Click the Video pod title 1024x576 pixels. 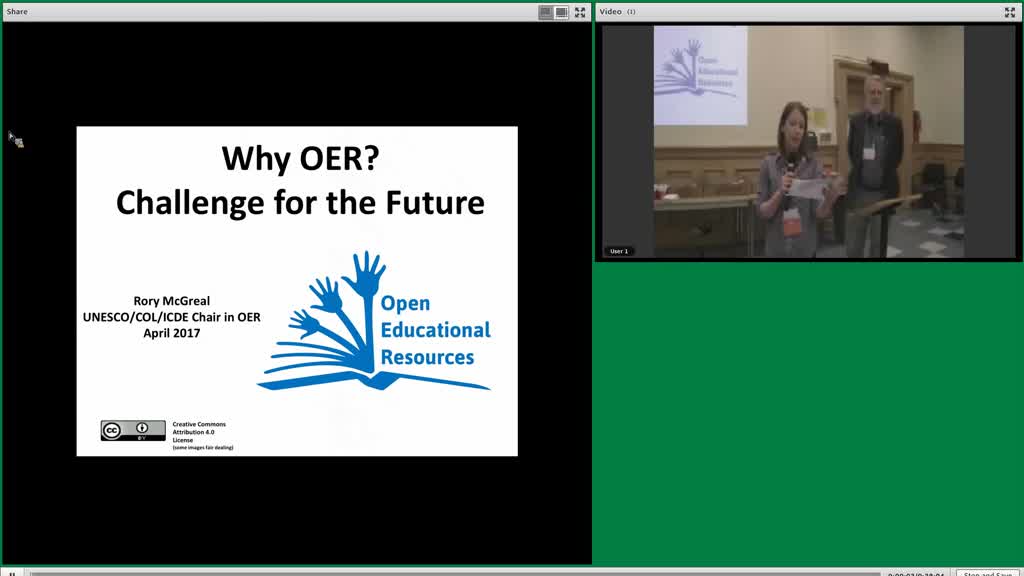click(611, 12)
